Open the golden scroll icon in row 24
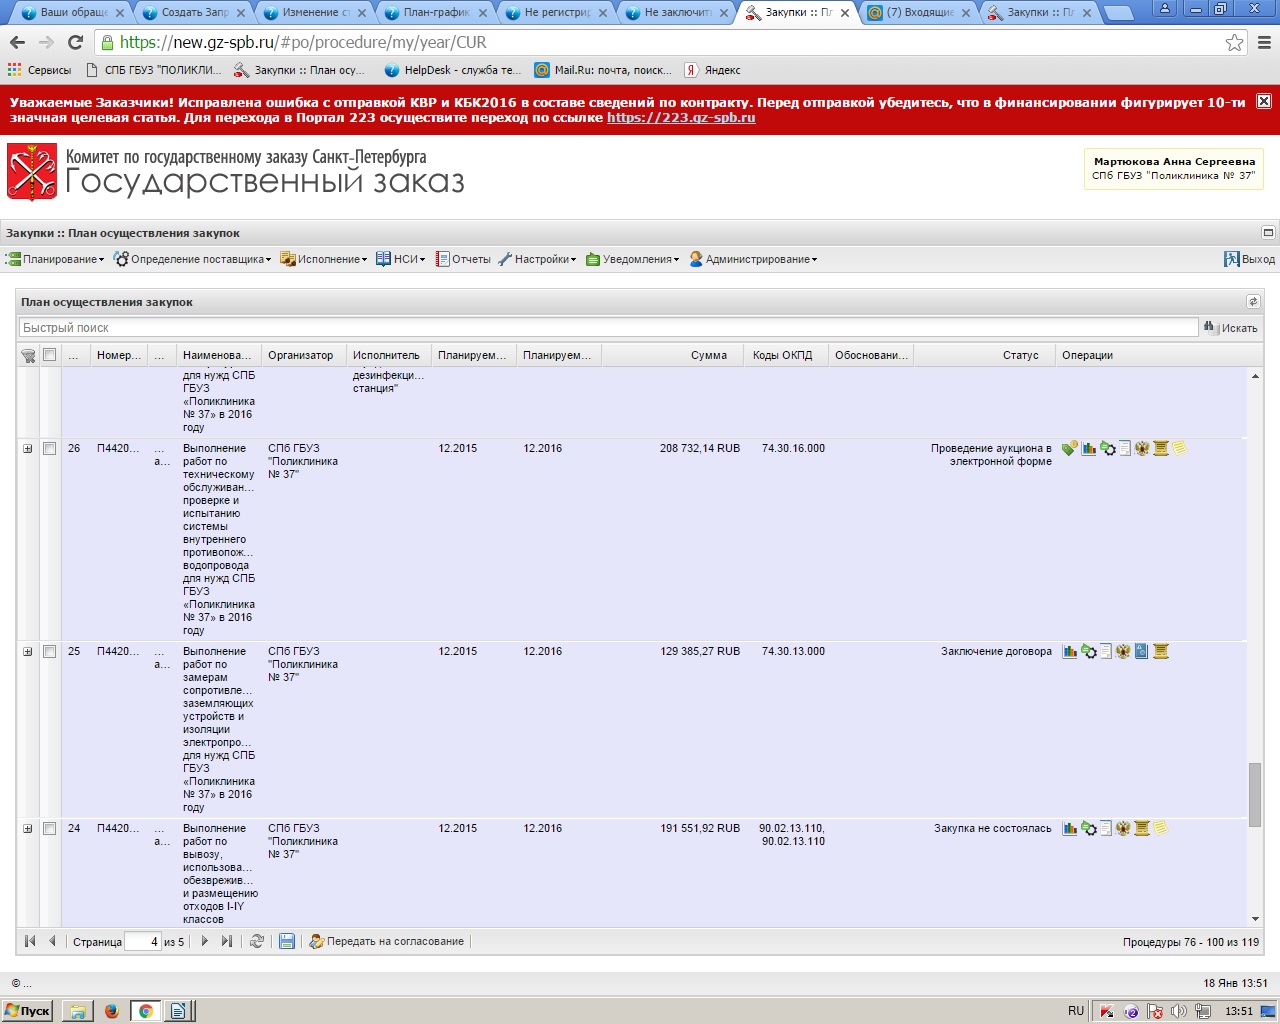 (x=1142, y=829)
